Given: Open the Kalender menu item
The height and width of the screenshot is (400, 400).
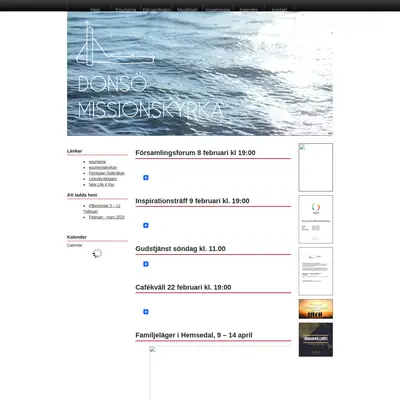Looking at the screenshot, I should coord(249,10).
